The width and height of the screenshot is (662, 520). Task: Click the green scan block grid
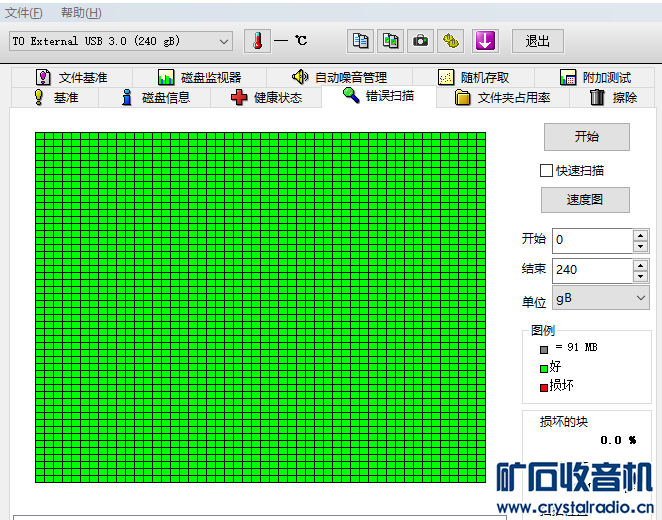point(260,307)
